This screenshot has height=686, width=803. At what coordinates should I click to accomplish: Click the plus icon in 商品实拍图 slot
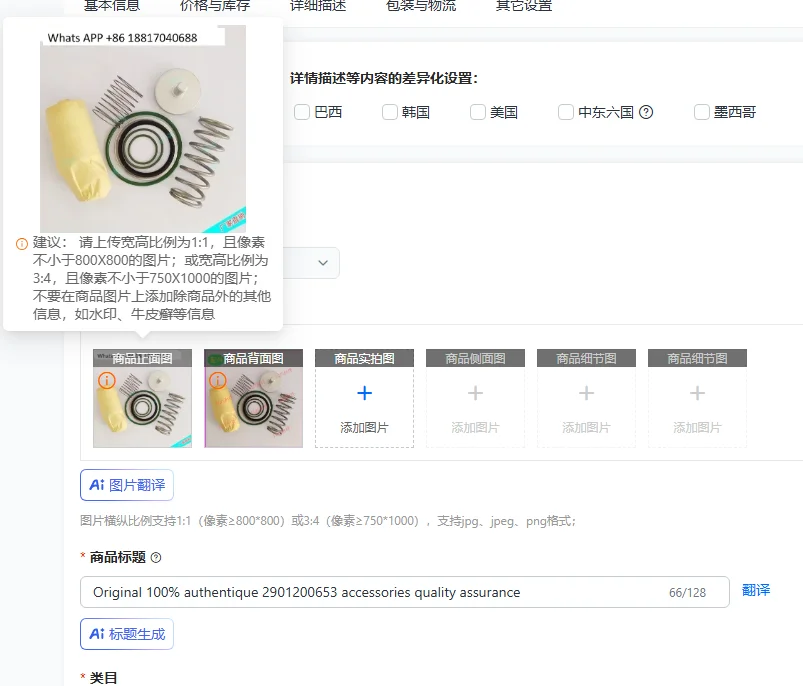tap(364, 393)
